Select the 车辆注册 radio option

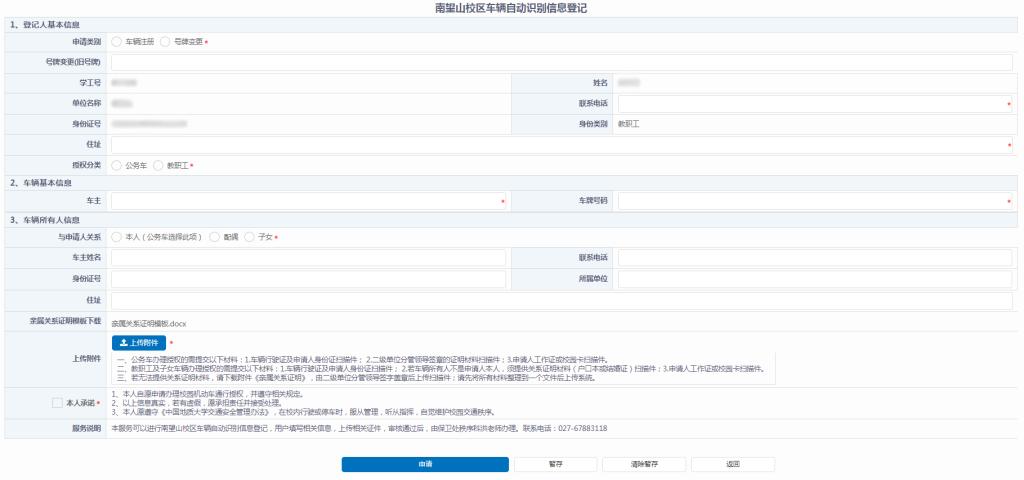[118, 41]
